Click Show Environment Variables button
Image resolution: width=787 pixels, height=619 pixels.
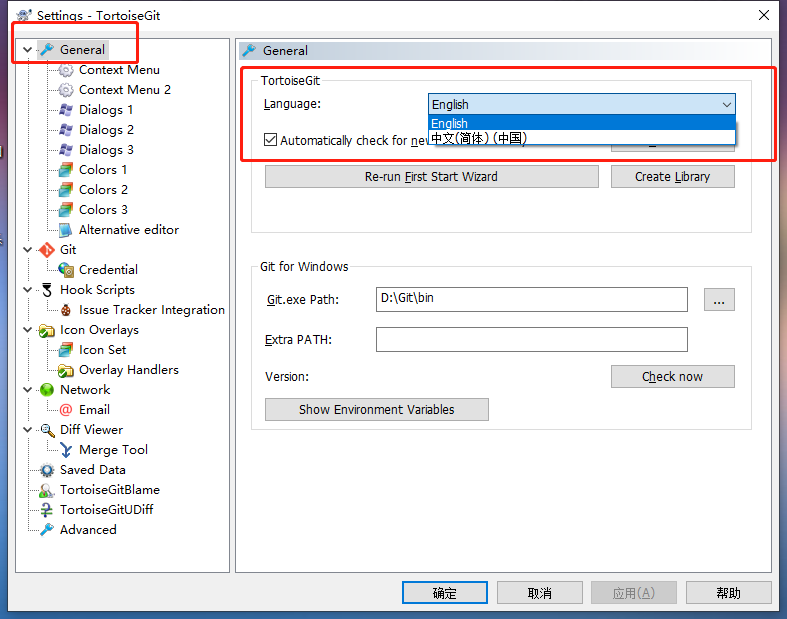[377, 410]
